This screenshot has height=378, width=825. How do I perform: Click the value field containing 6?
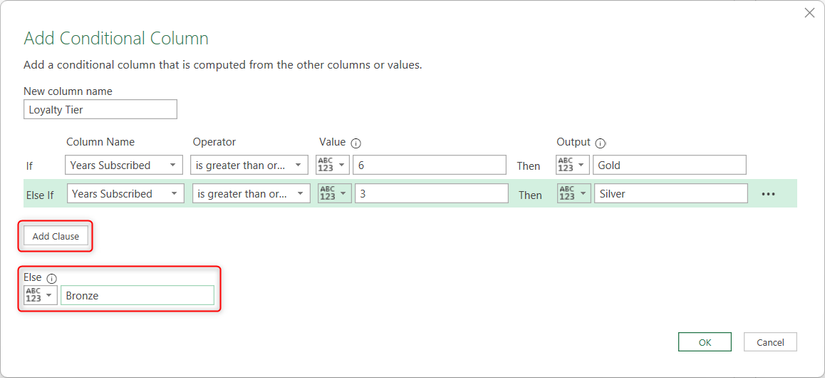pyautogui.click(x=429, y=165)
